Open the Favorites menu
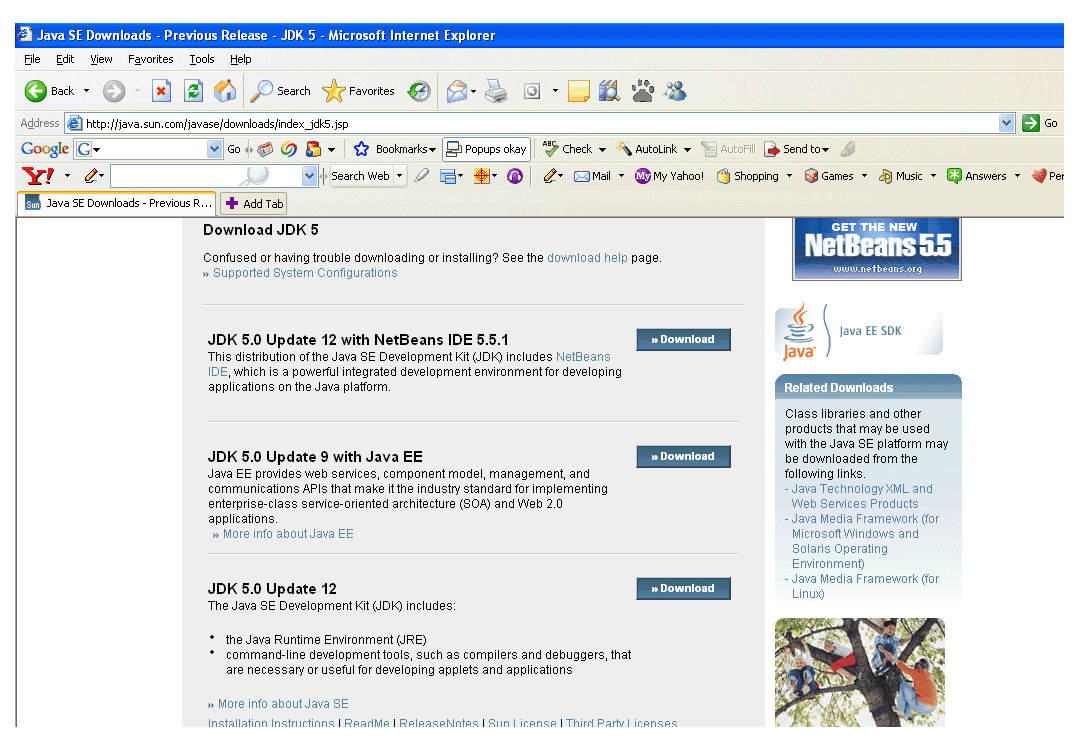The width and height of the screenshot is (1080, 750). tap(151, 59)
